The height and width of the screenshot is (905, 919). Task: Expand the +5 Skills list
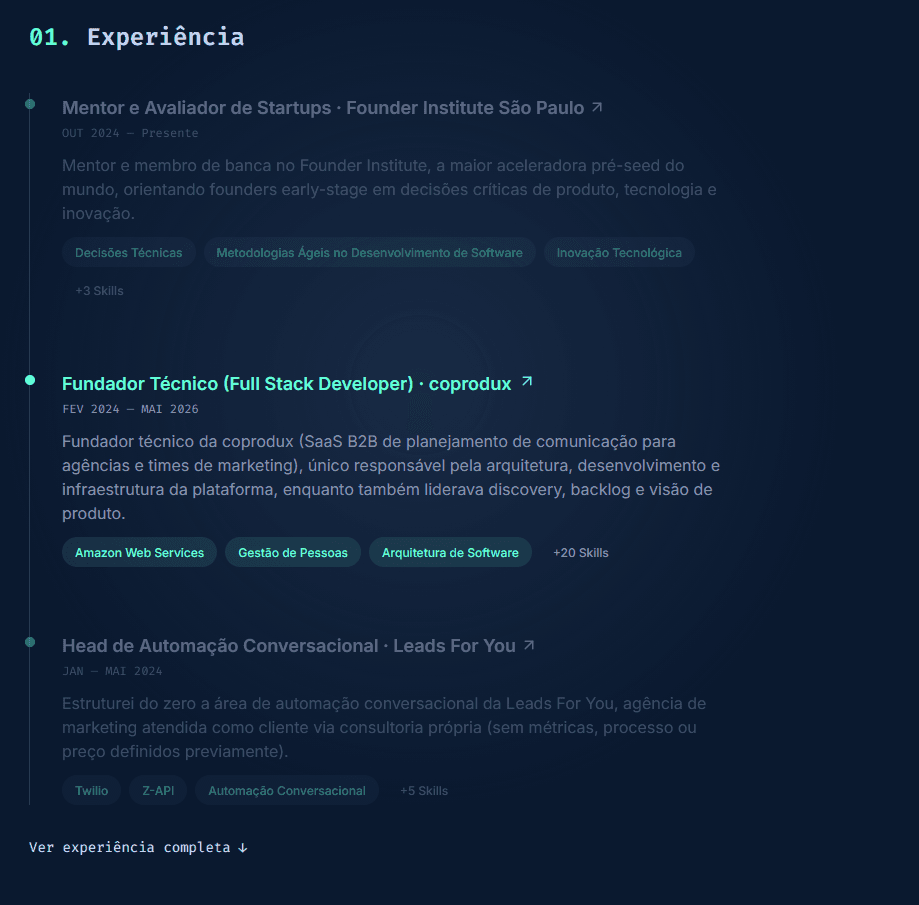pos(424,791)
